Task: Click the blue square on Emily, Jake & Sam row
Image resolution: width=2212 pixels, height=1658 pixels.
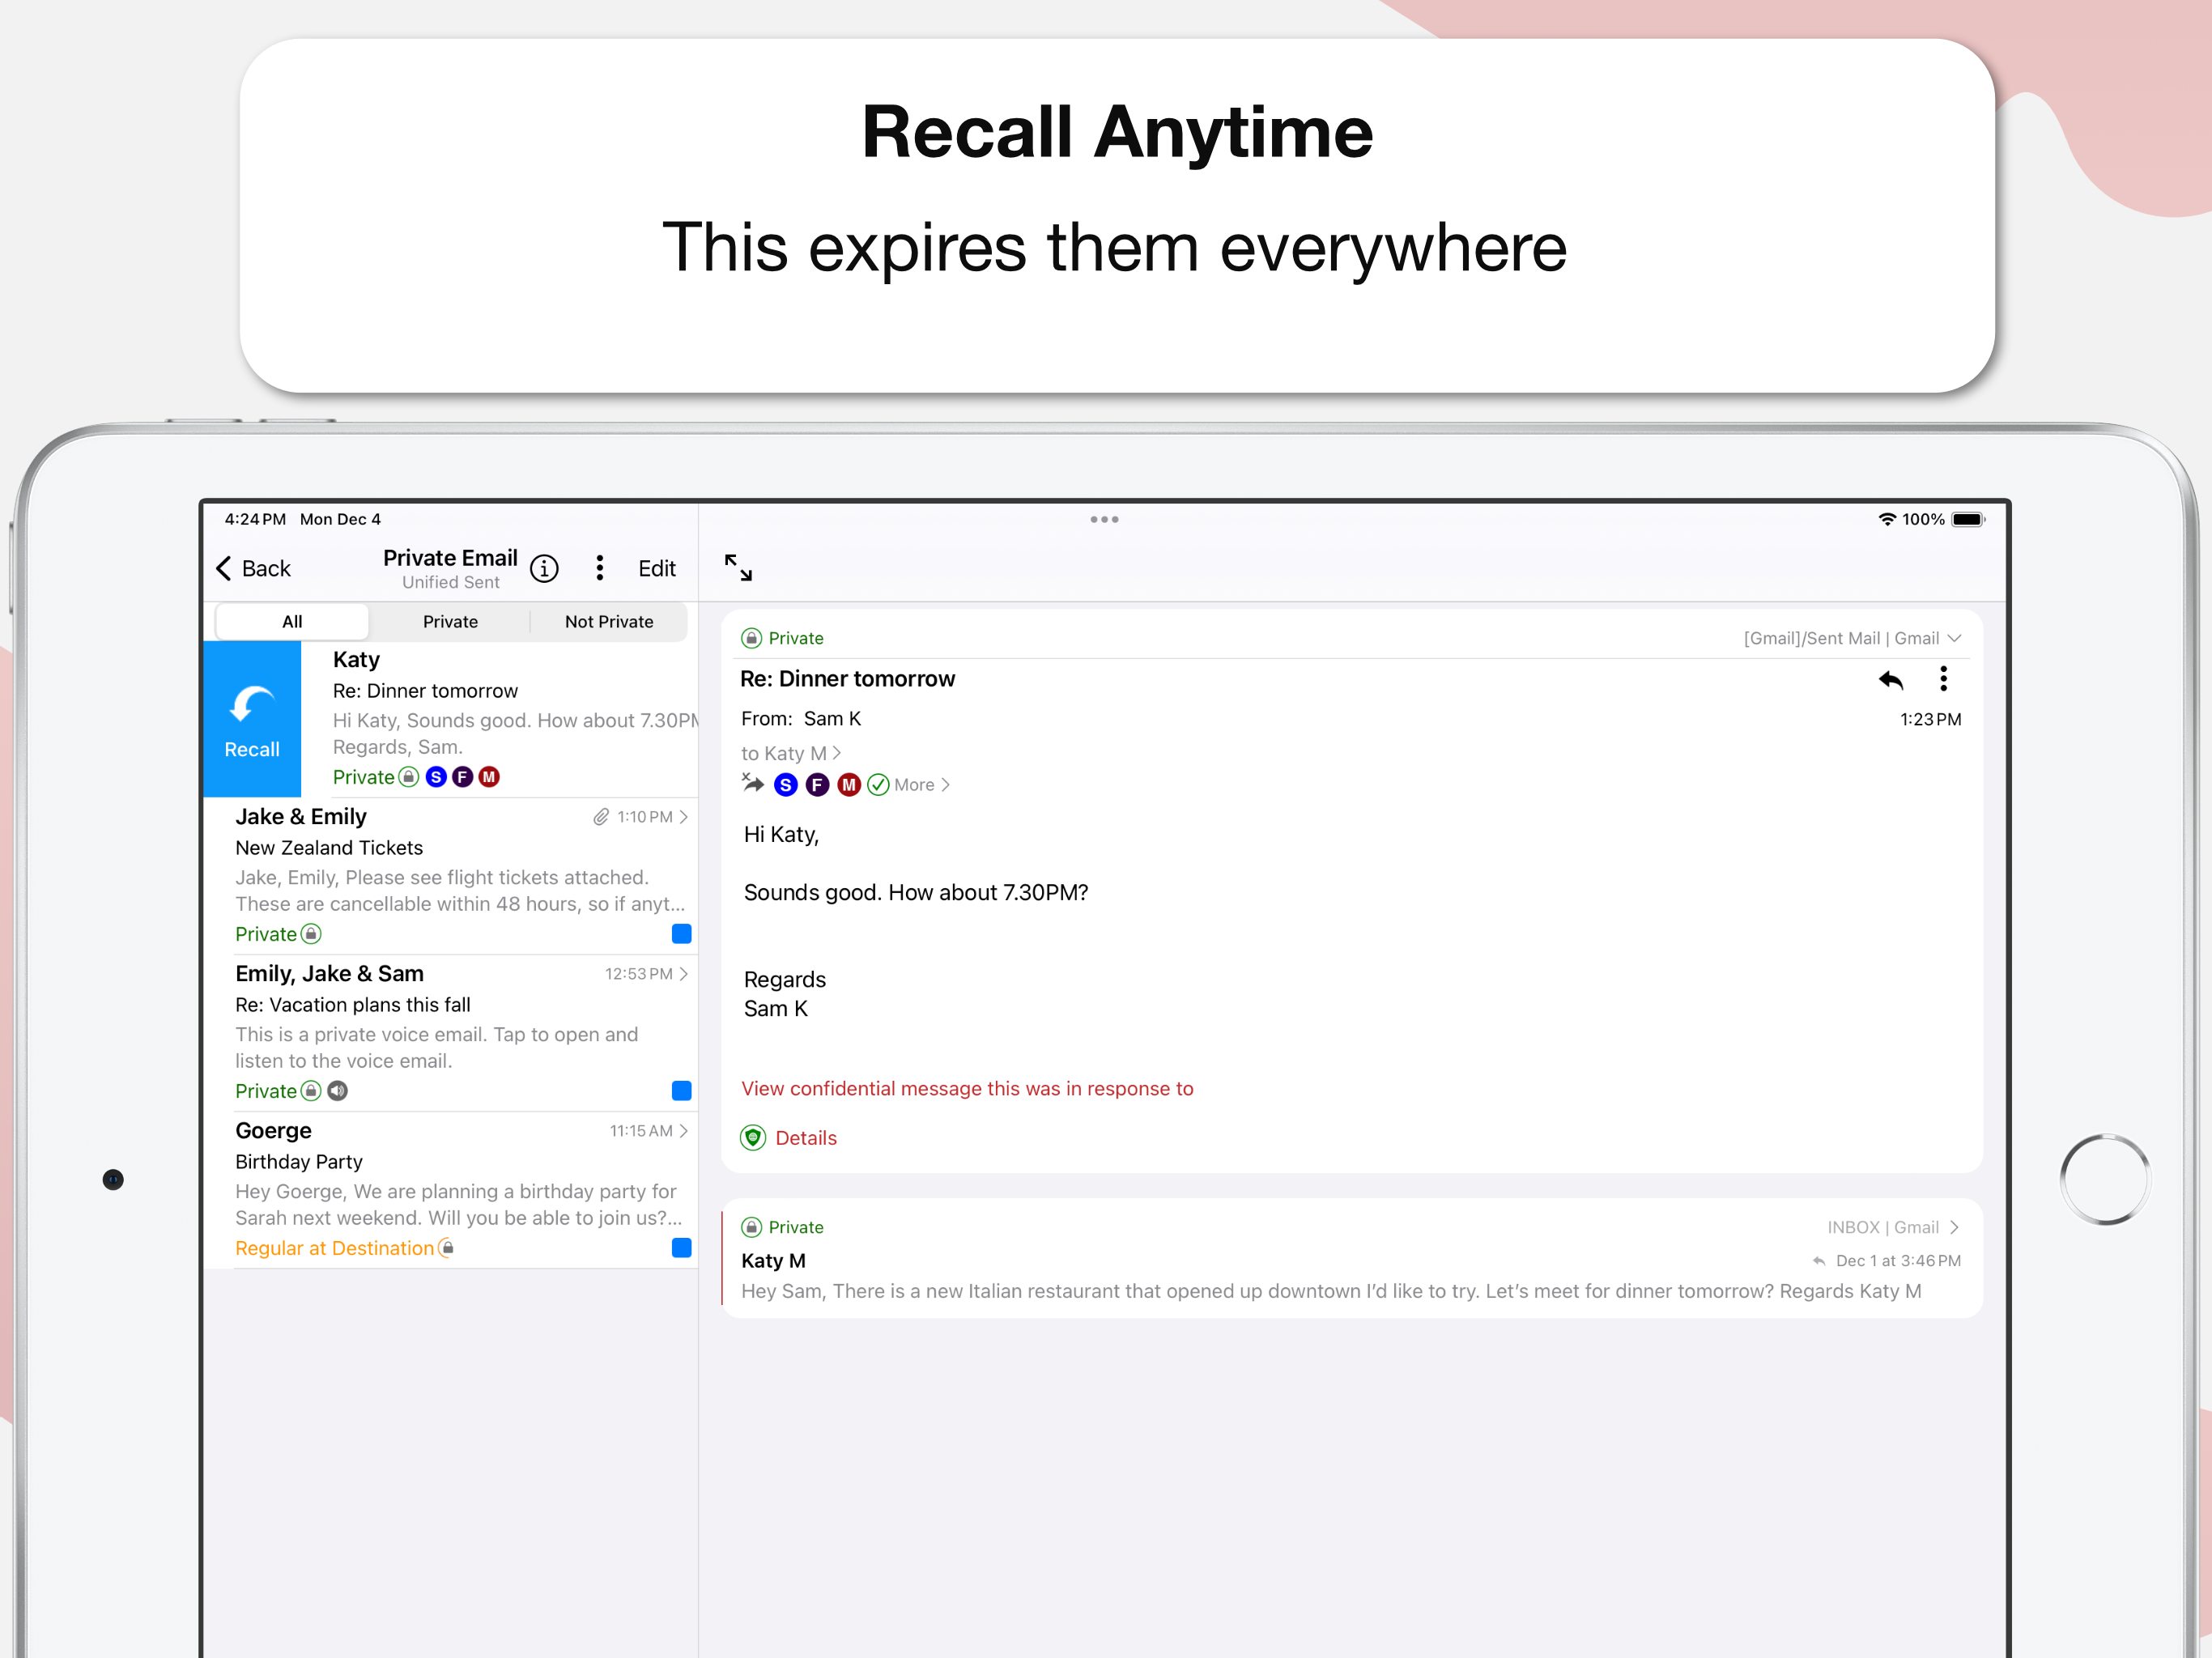Action: [x=682, y=1091]
